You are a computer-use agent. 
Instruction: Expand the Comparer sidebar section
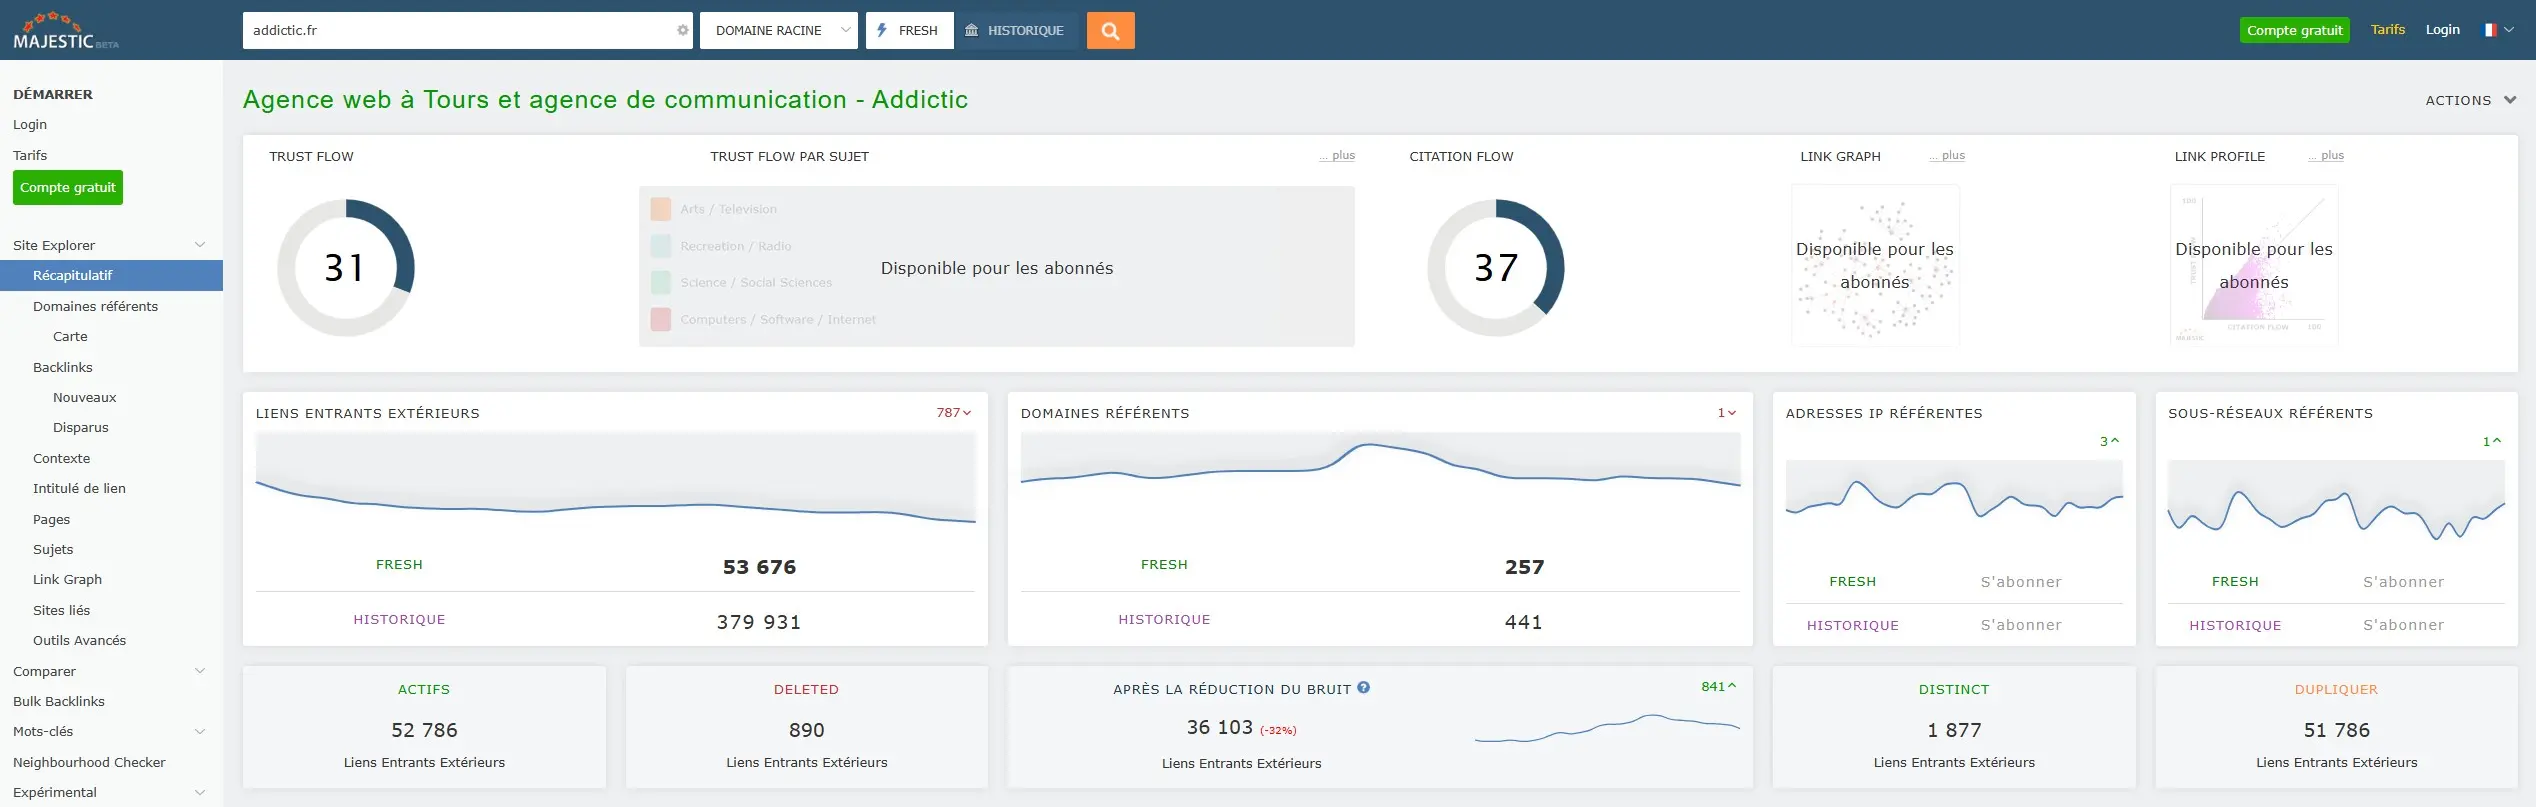[x=199, y=671]
